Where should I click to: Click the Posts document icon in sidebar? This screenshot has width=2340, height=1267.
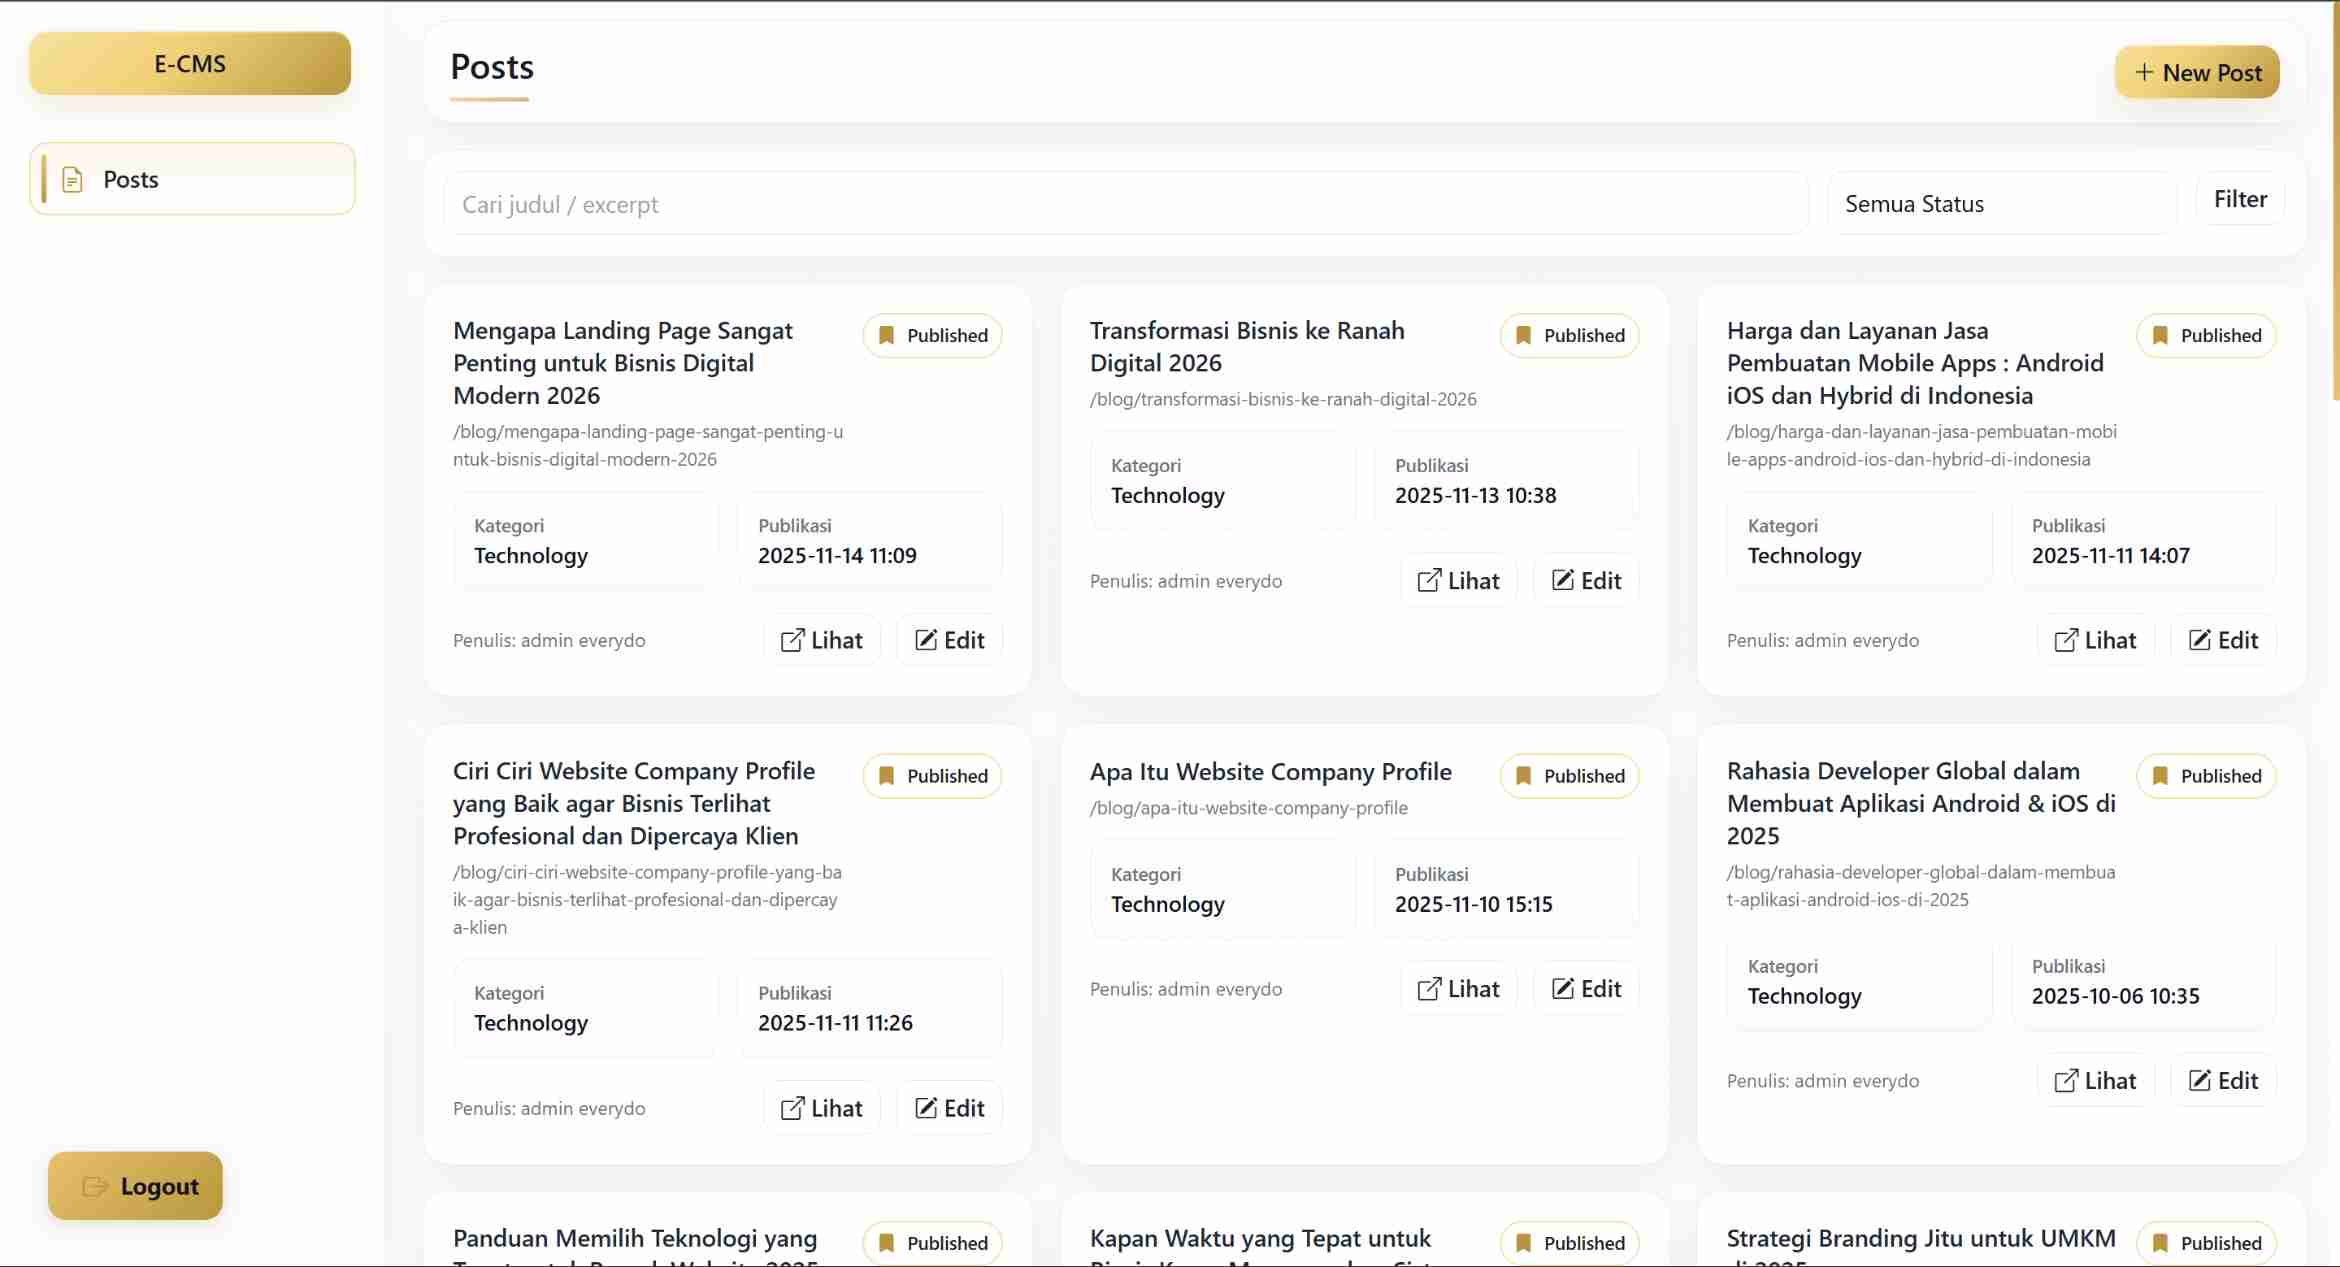(72, 180)
